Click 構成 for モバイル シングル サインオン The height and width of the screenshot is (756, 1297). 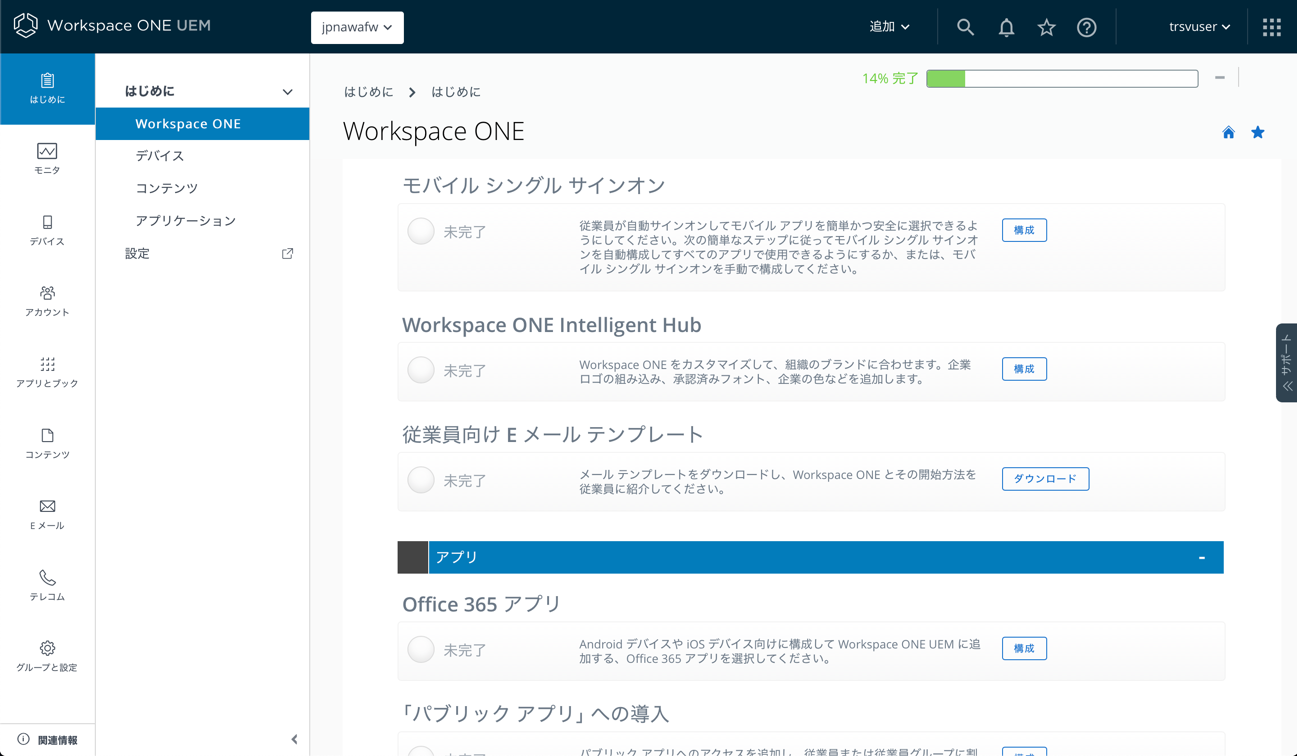coord(1024,230)
